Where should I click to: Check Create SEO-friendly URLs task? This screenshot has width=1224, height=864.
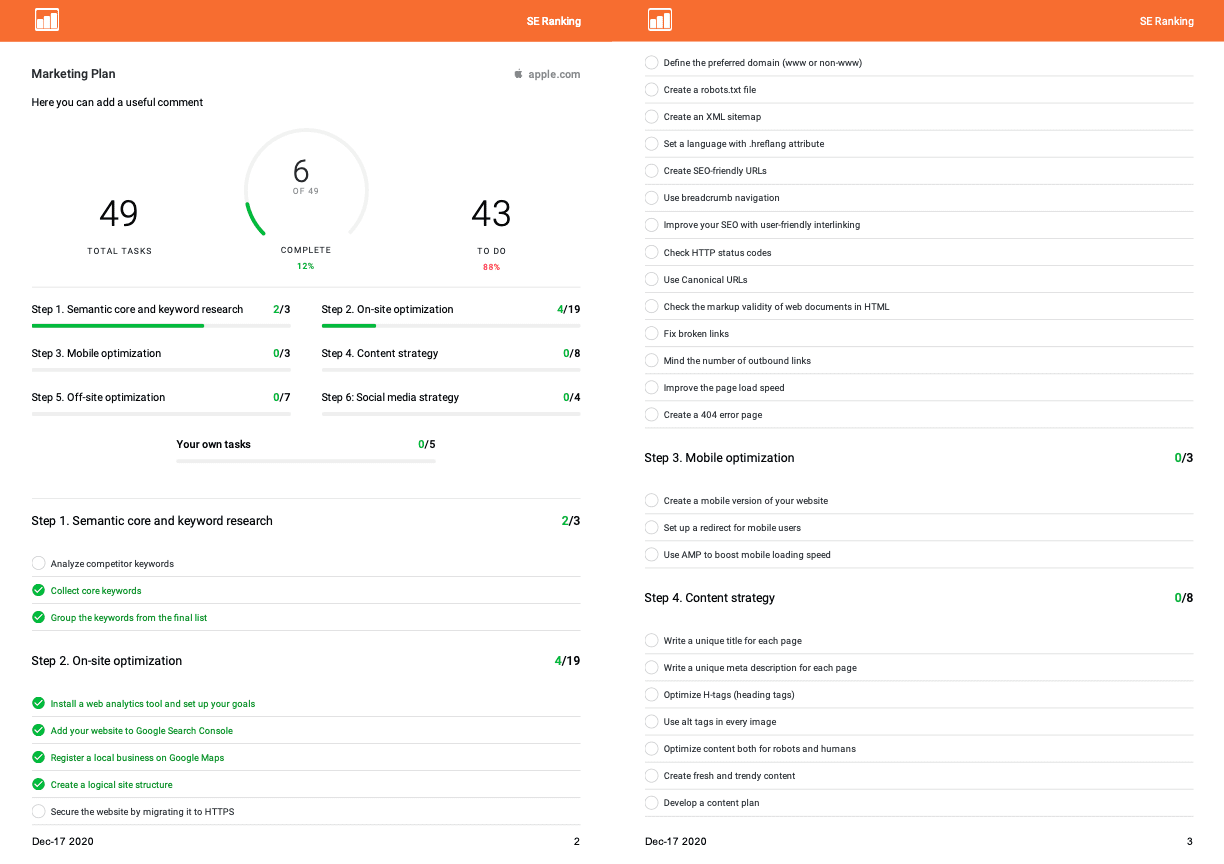click(652, 170)
